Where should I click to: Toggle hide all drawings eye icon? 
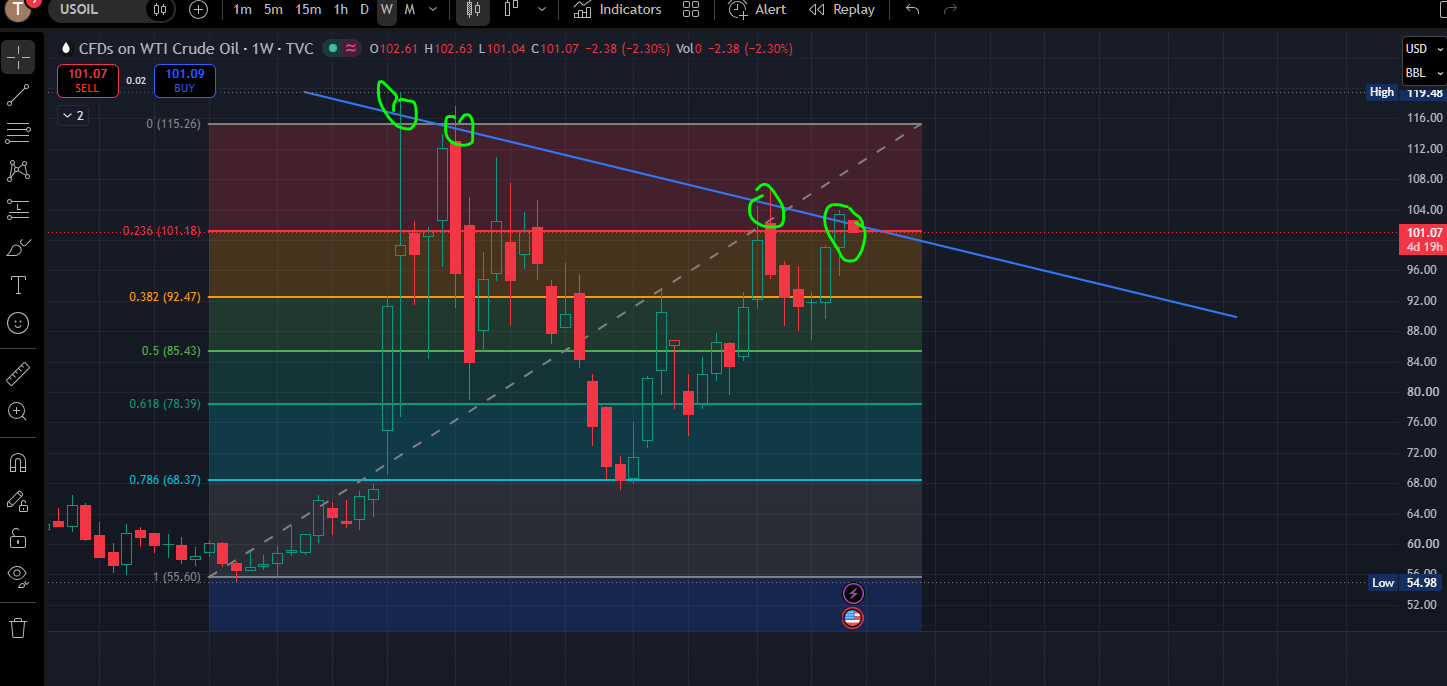[x=18, y=575]
